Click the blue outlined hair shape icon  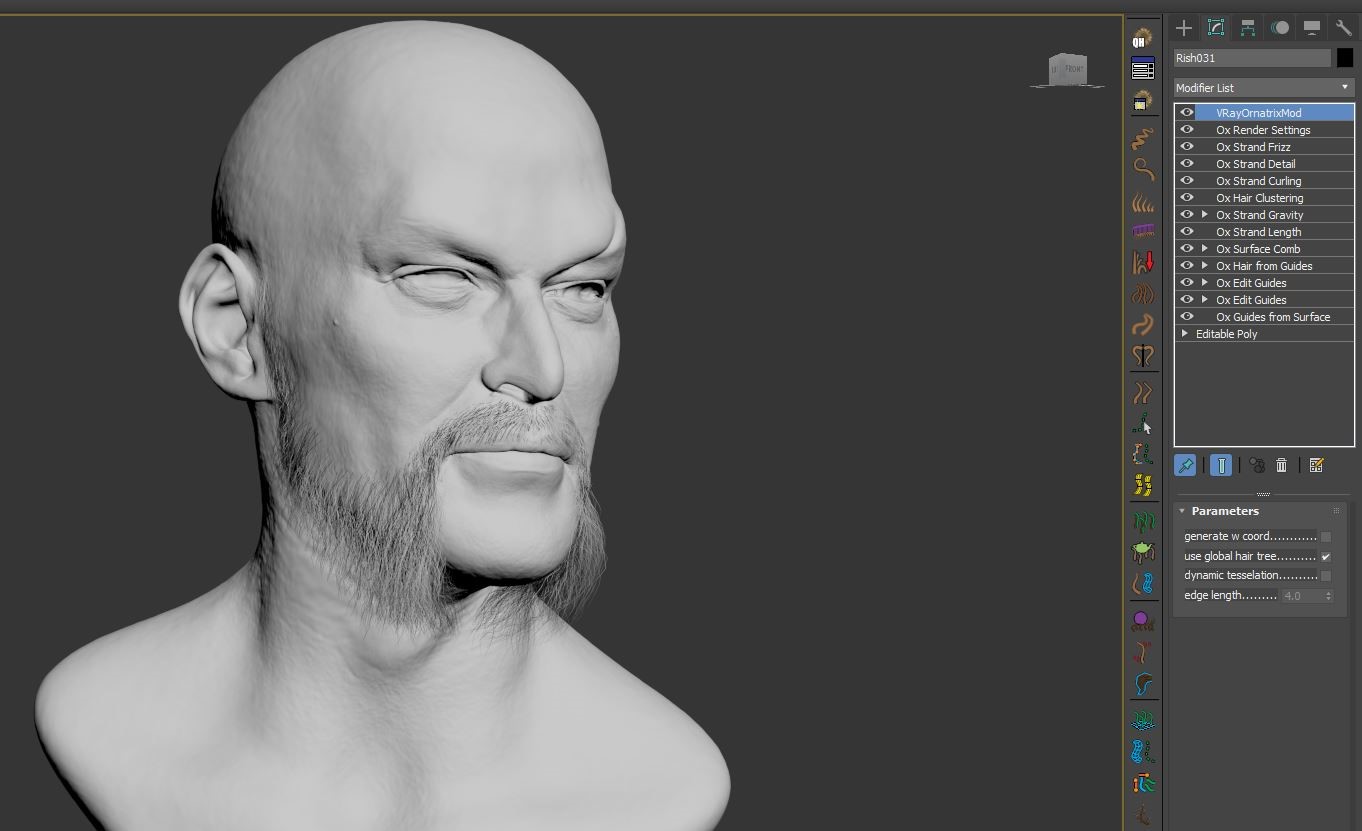(1142, 683)
